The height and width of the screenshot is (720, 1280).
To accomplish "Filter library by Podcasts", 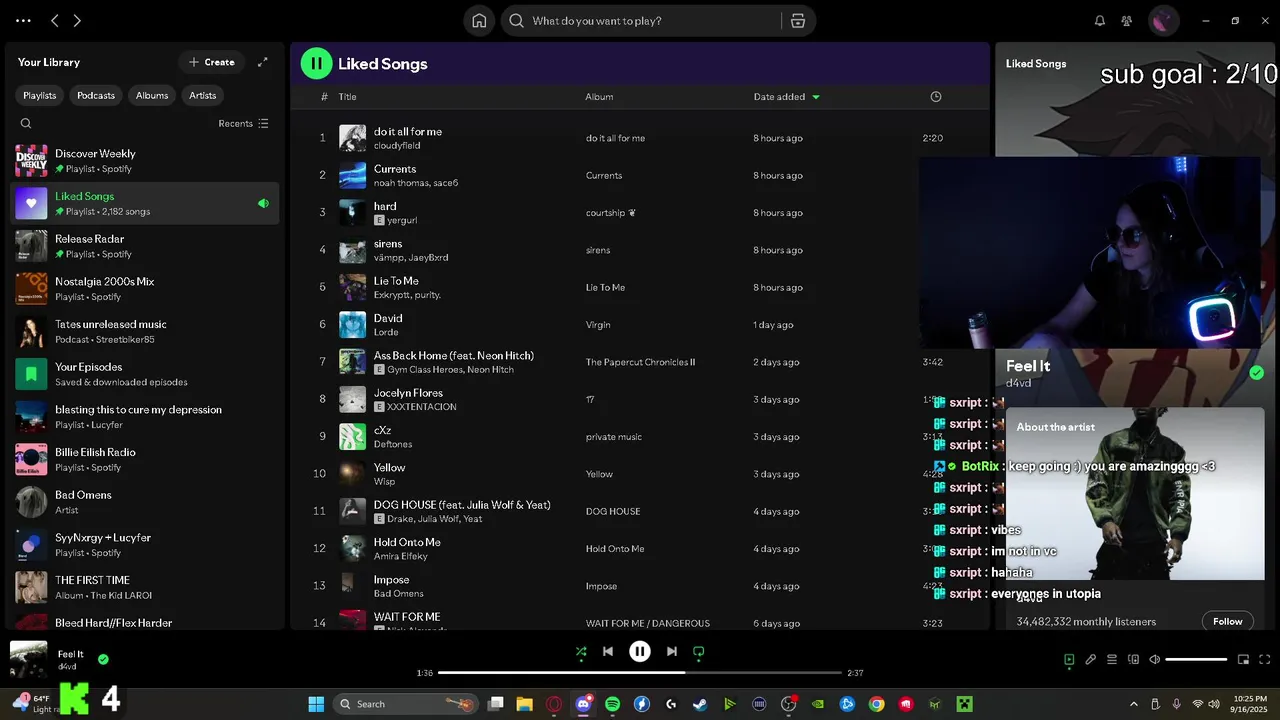I will (x=96, y=95).
